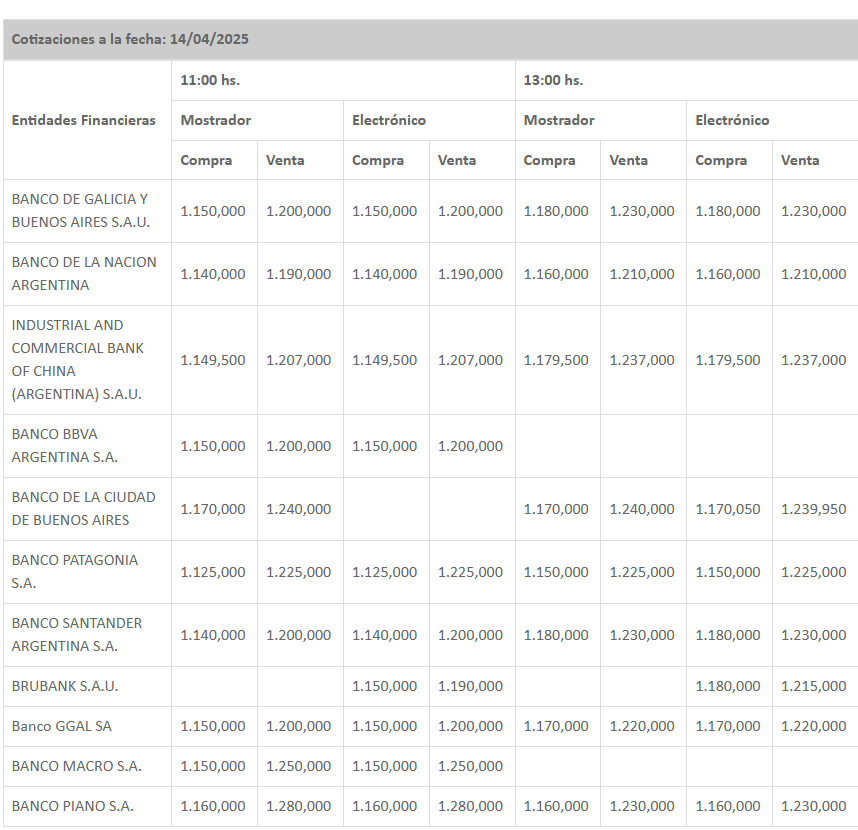Click Banco Macro 11:00 Electrónico Compra 1.150,000
The height and width of the screenshot is (830, 858).
[x=385, y=766]
